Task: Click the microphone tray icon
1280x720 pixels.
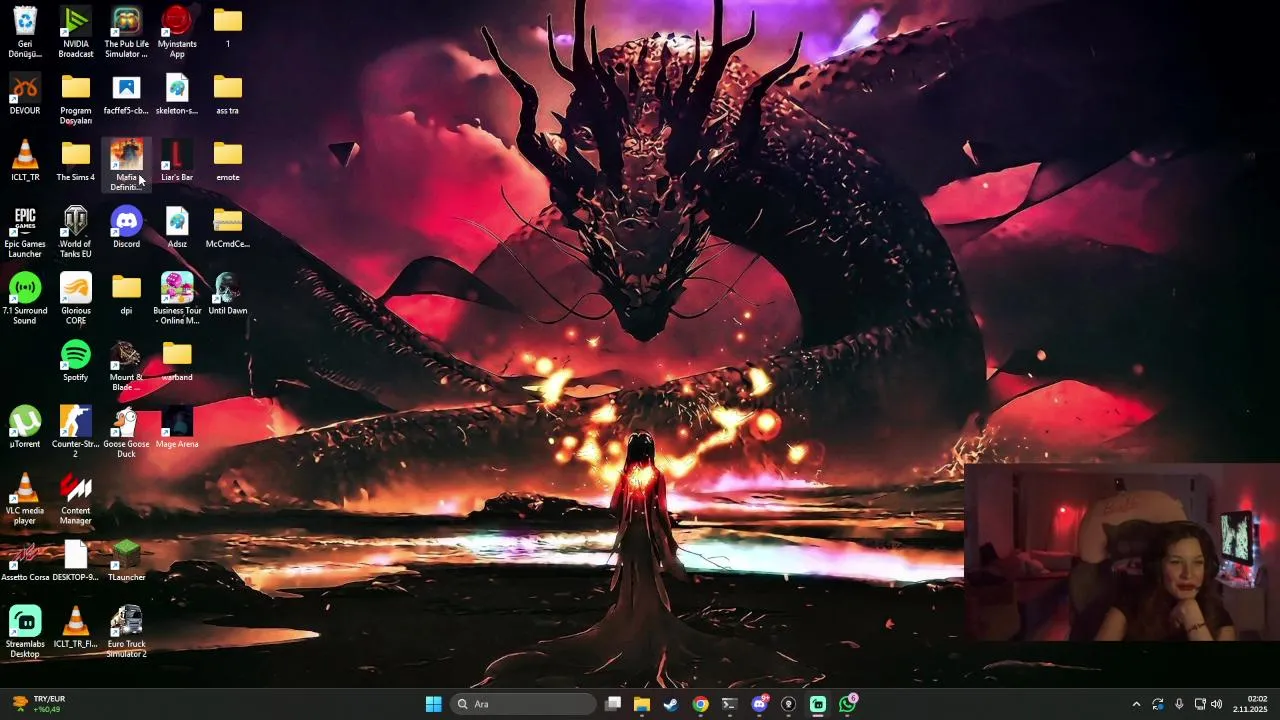Action: [1179, 704]
